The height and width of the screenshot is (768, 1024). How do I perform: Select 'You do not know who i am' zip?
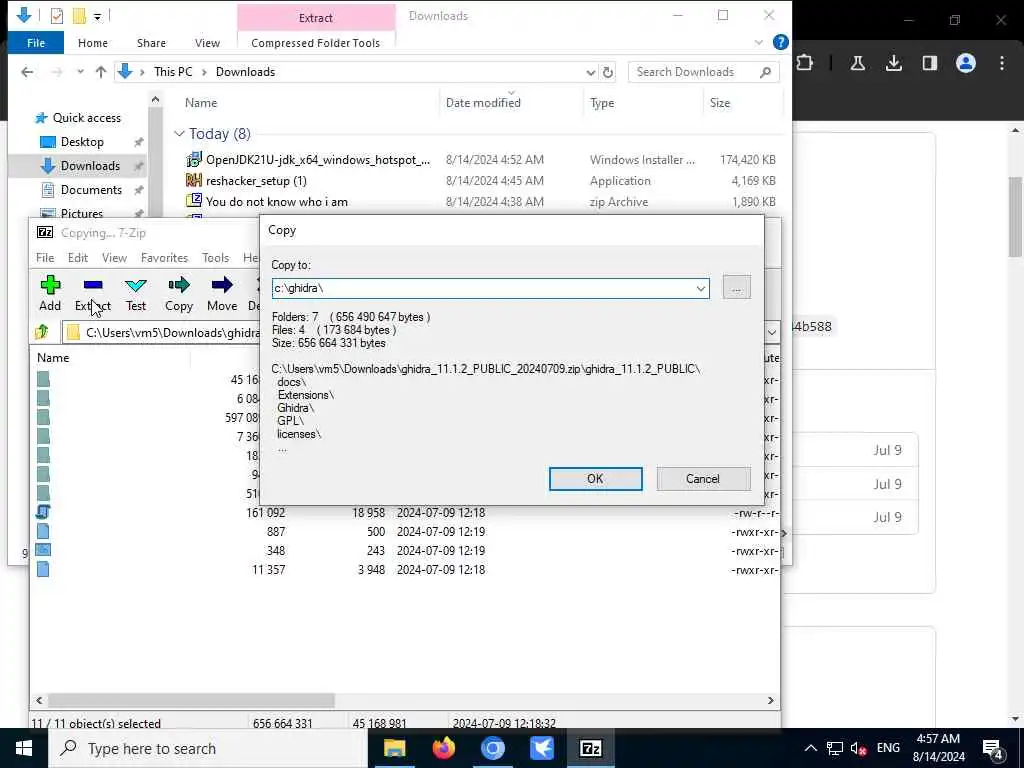tap(276, 202)
